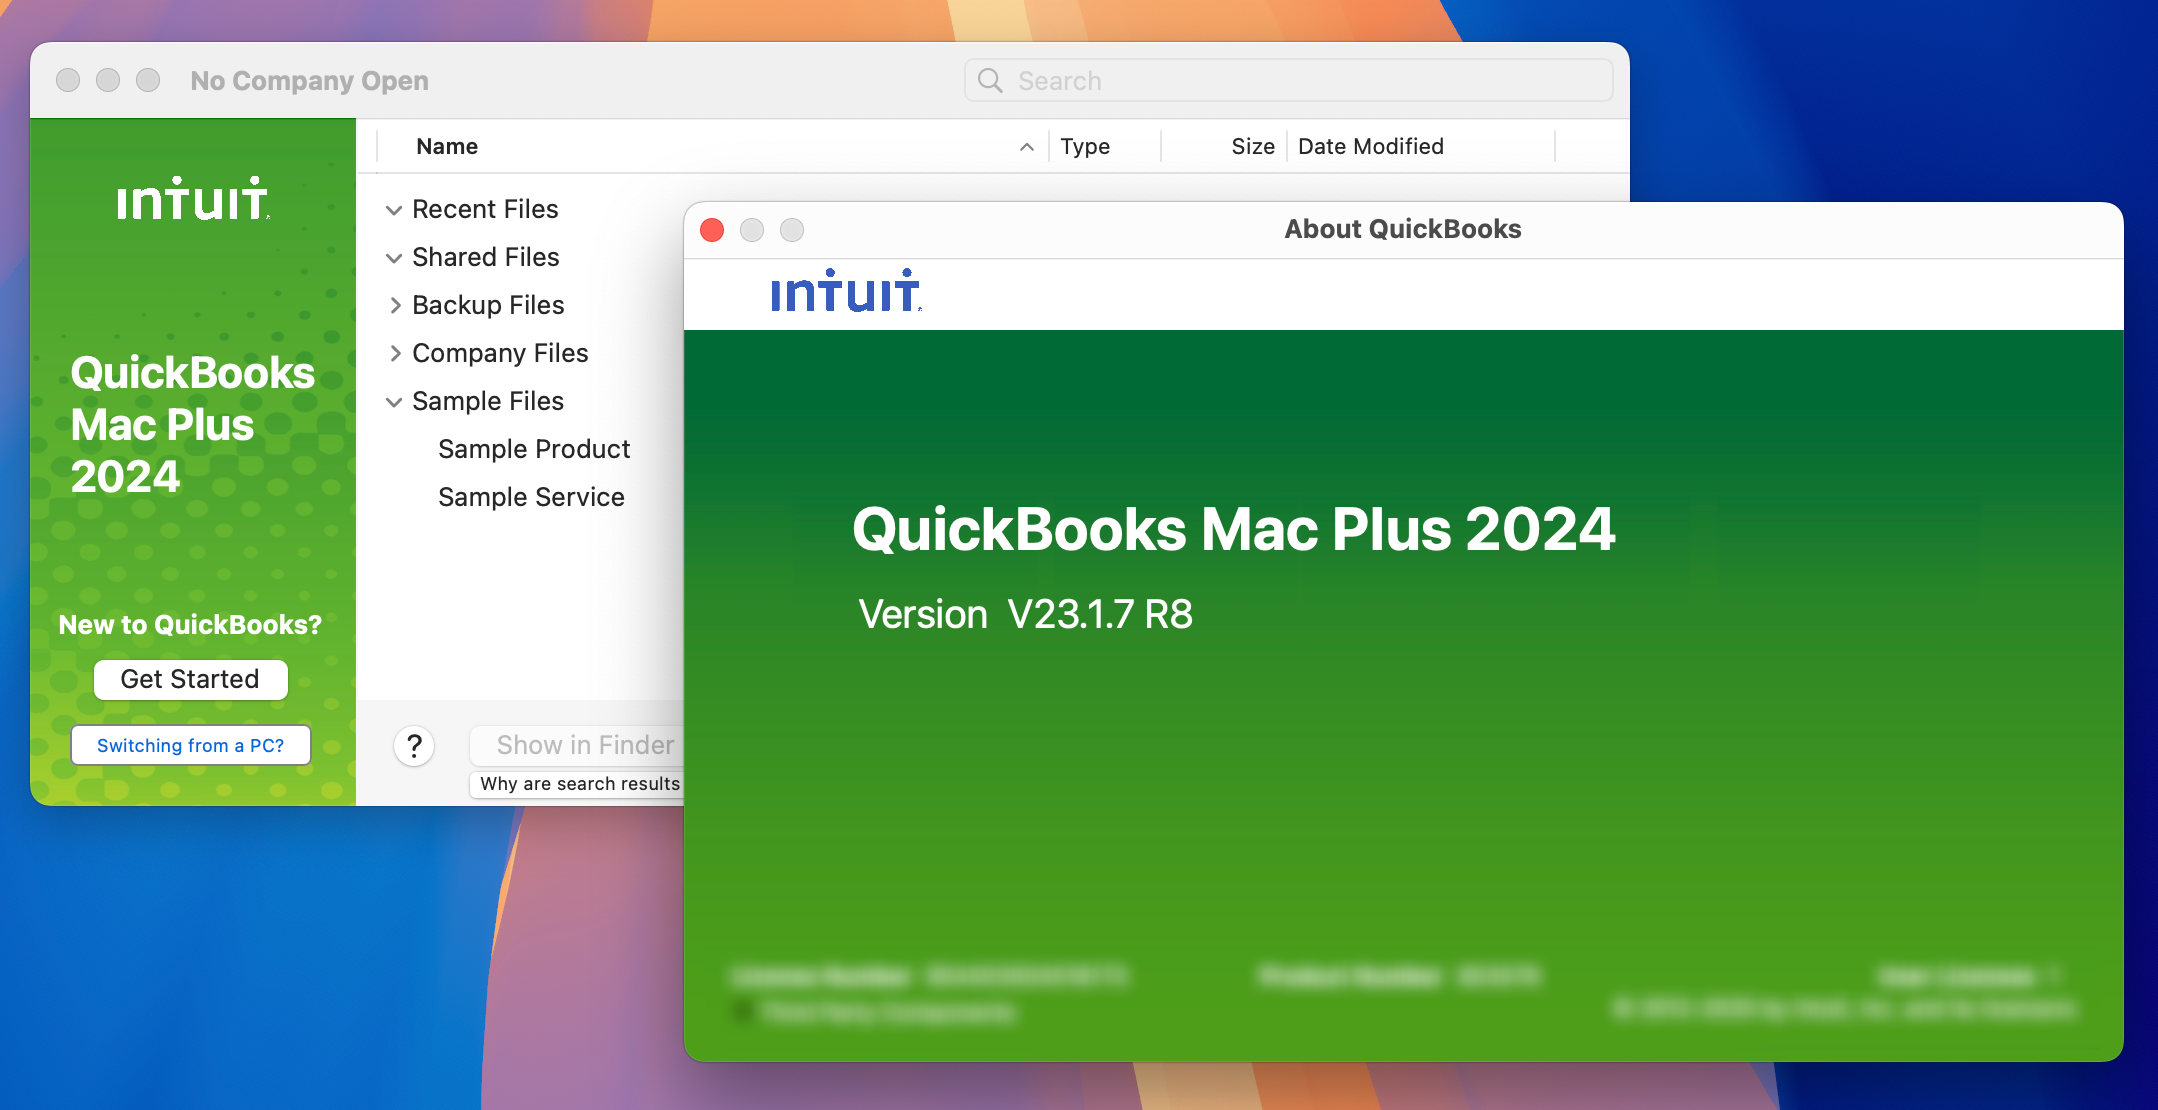Expand the Backup Files group
2158x1110 pixels.
coord(395,306)
